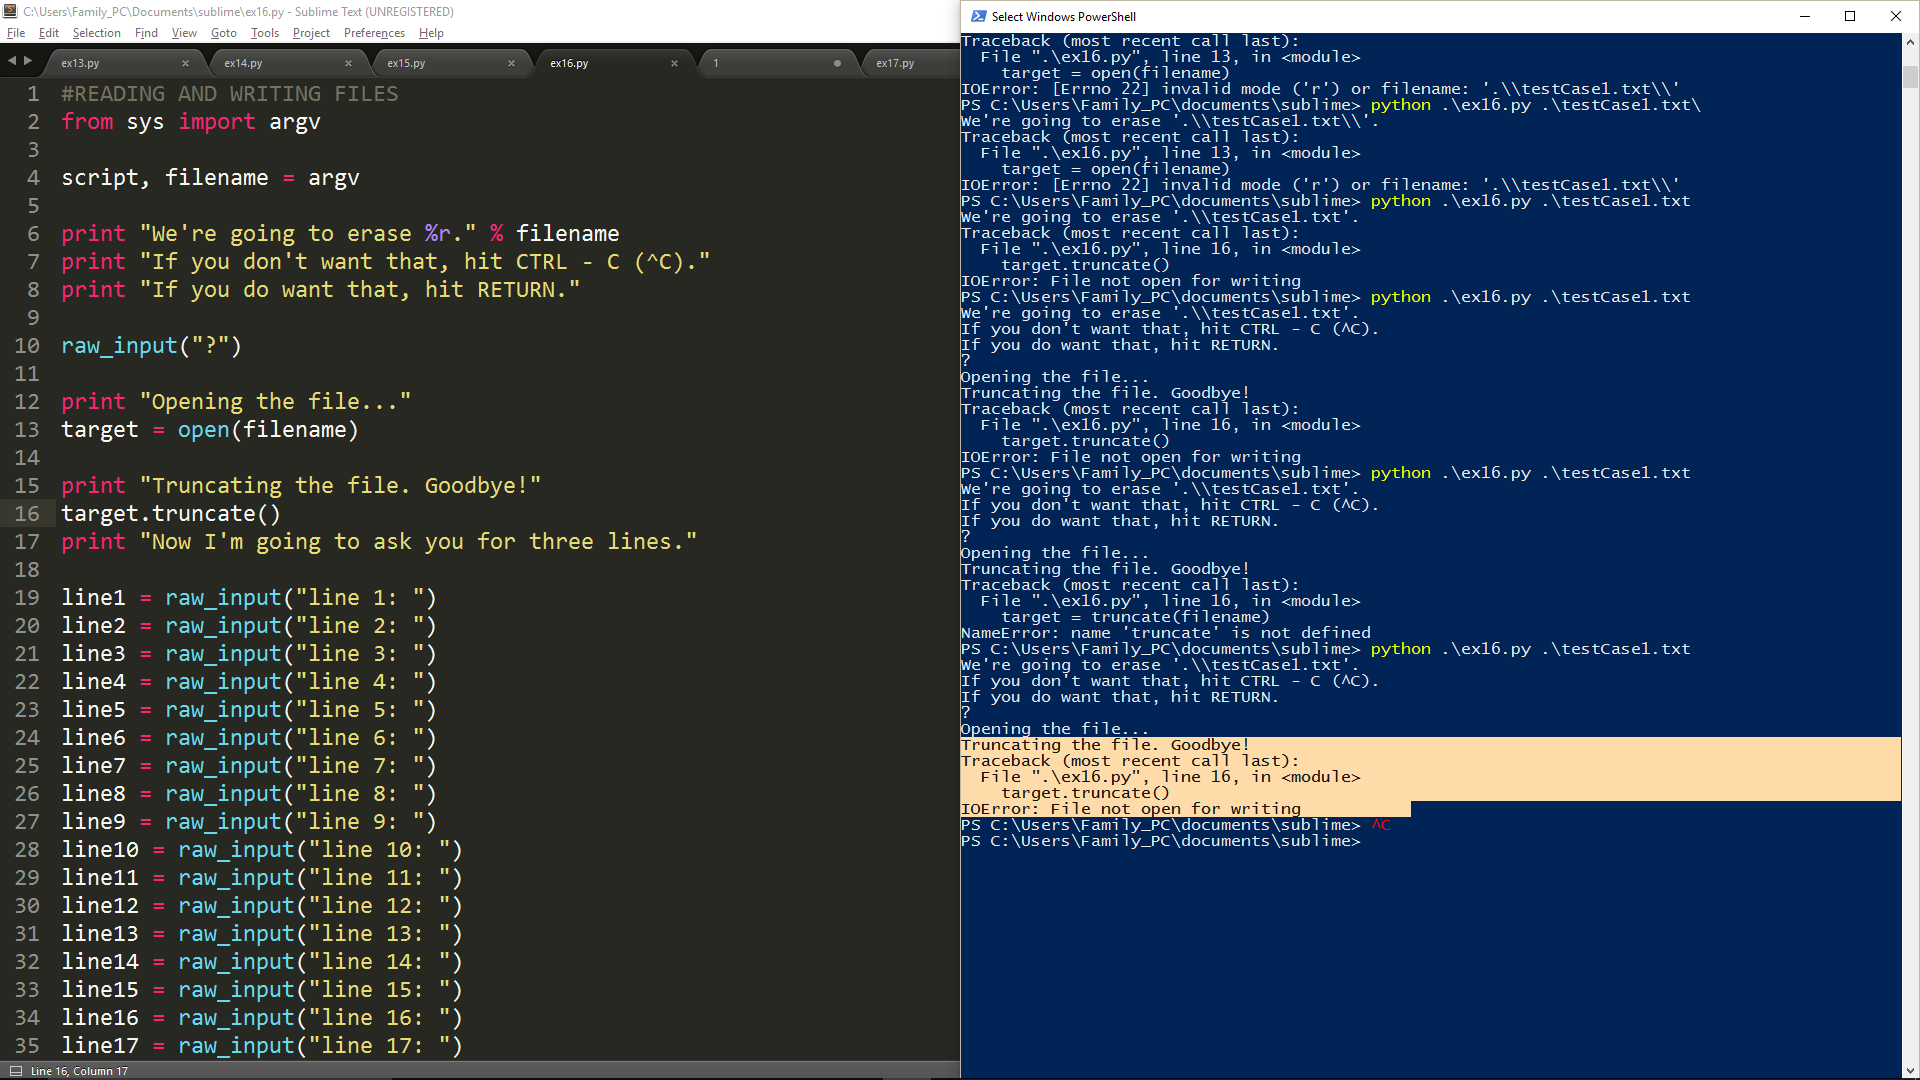
Task: Click the Sublime Text title bar icon
Action: (x=10, y=11)
